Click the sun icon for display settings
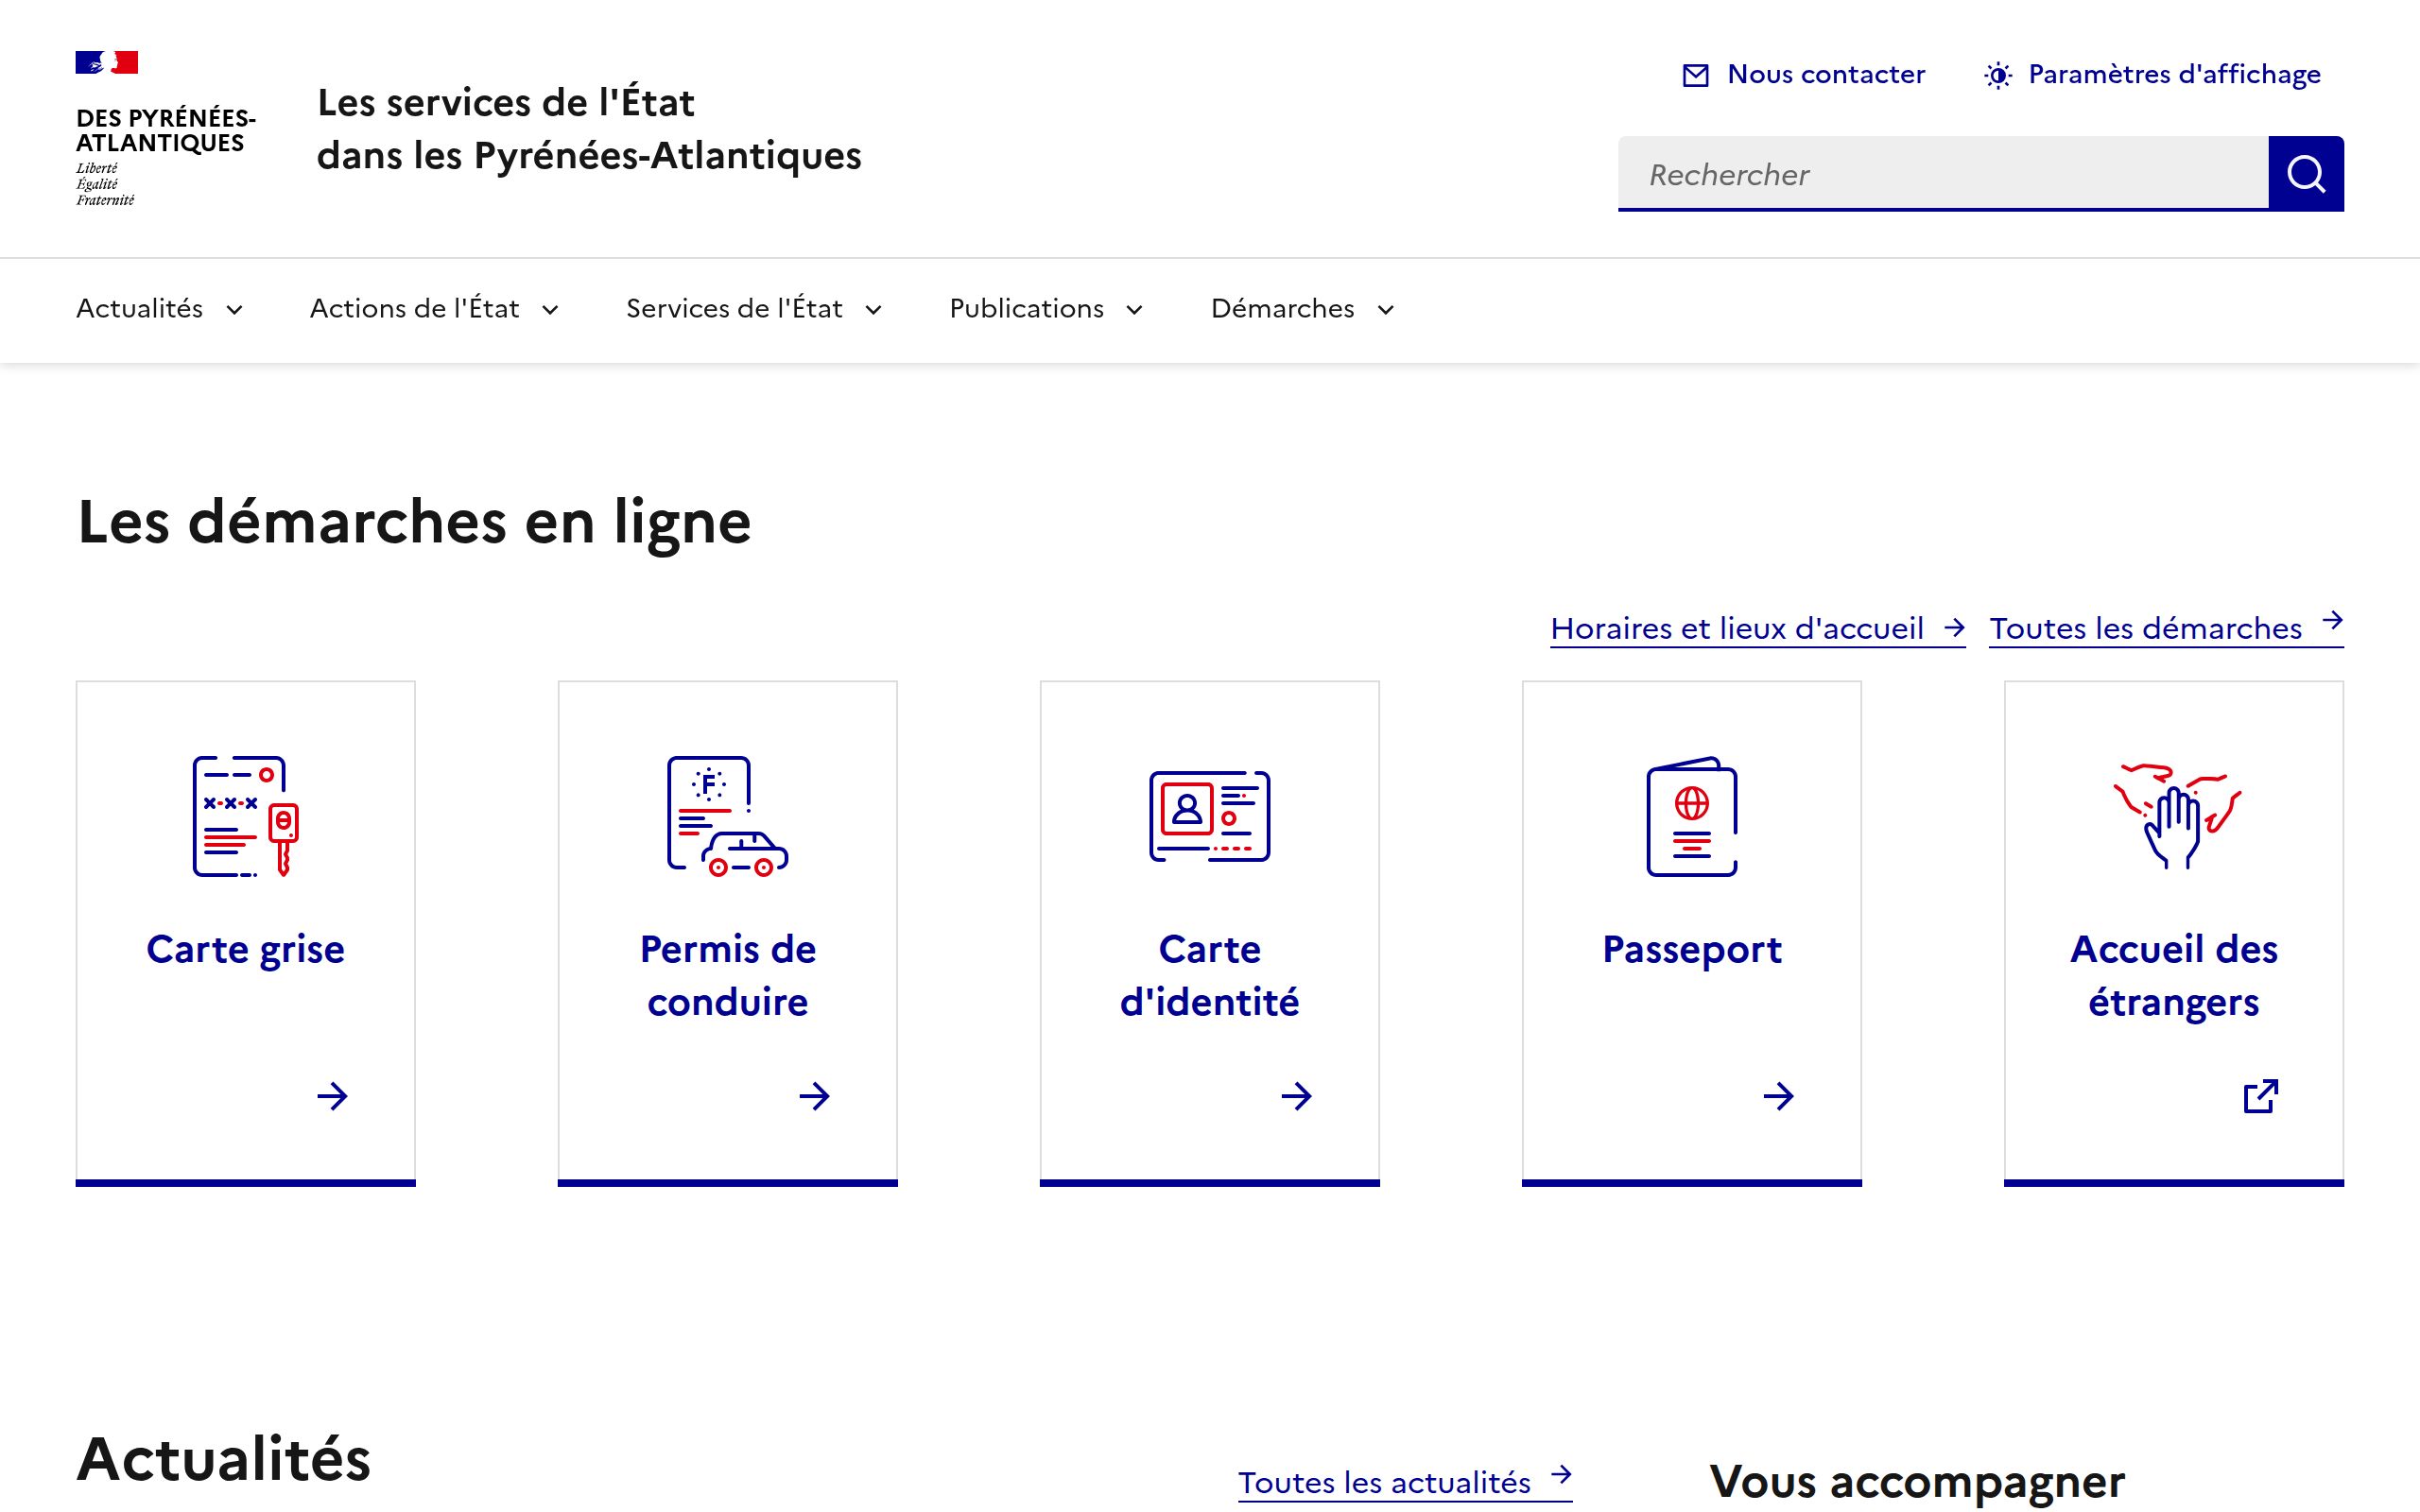Screen dimensions: 2420x1512 1997,75
